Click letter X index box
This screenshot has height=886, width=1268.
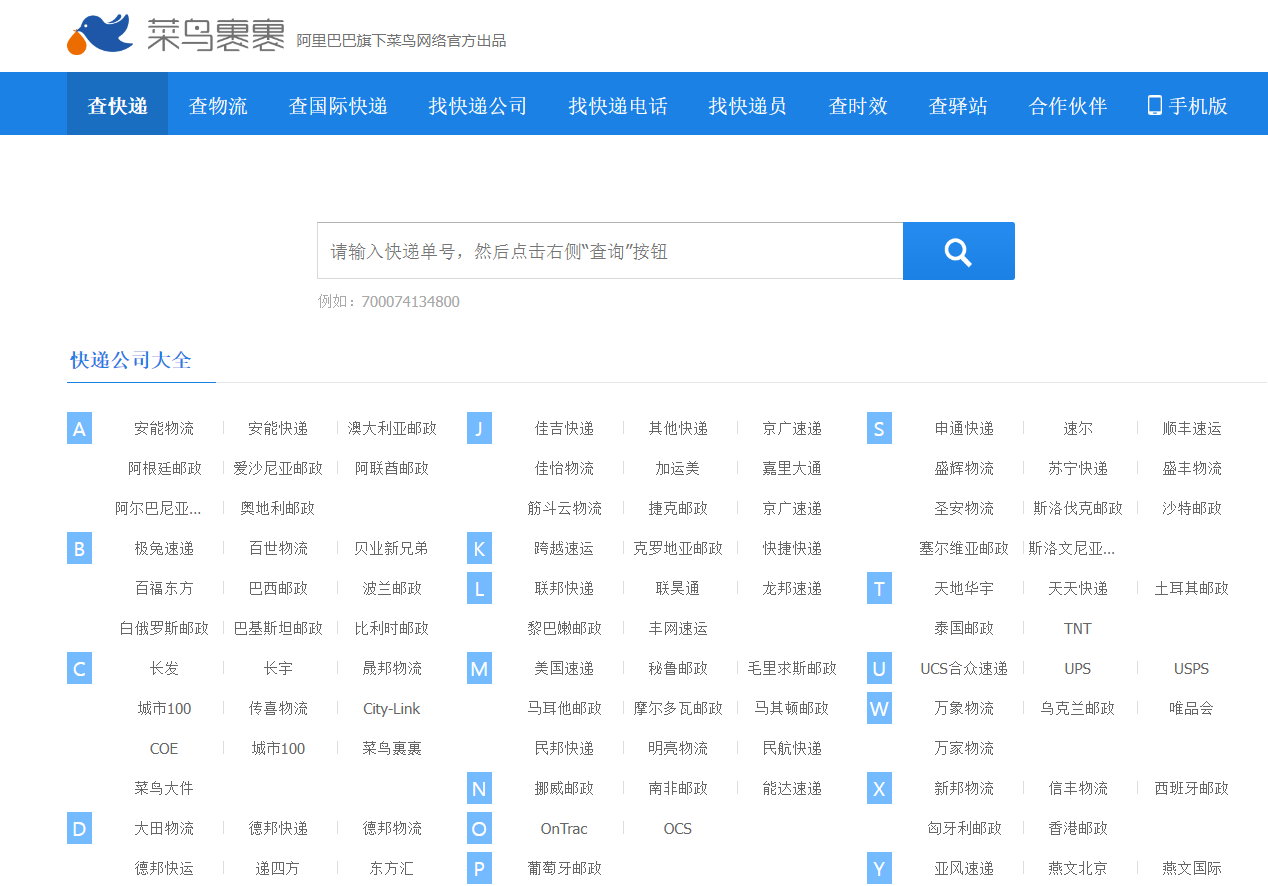pos(879,788)
